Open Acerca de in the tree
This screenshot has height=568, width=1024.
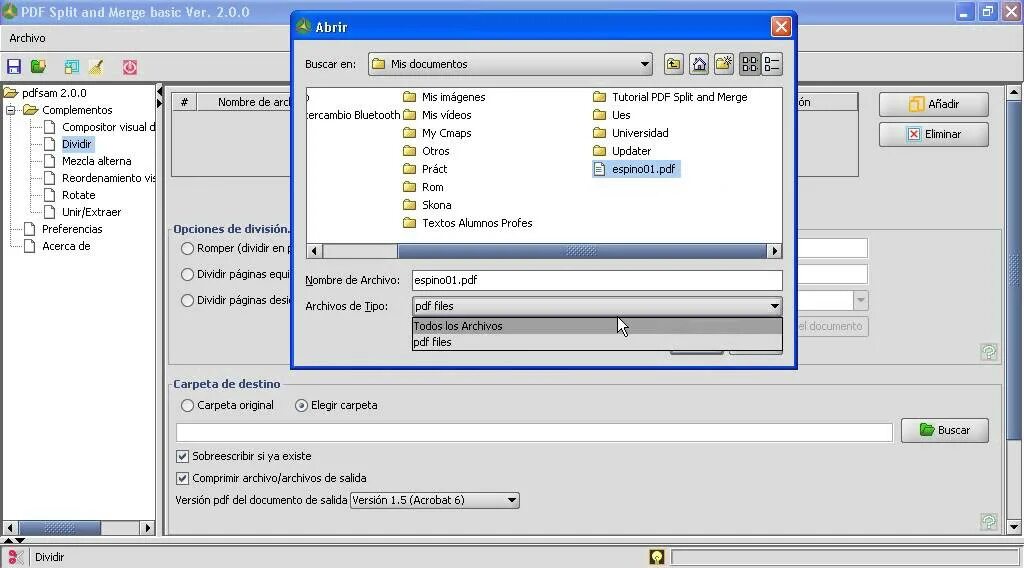point(66,245)
